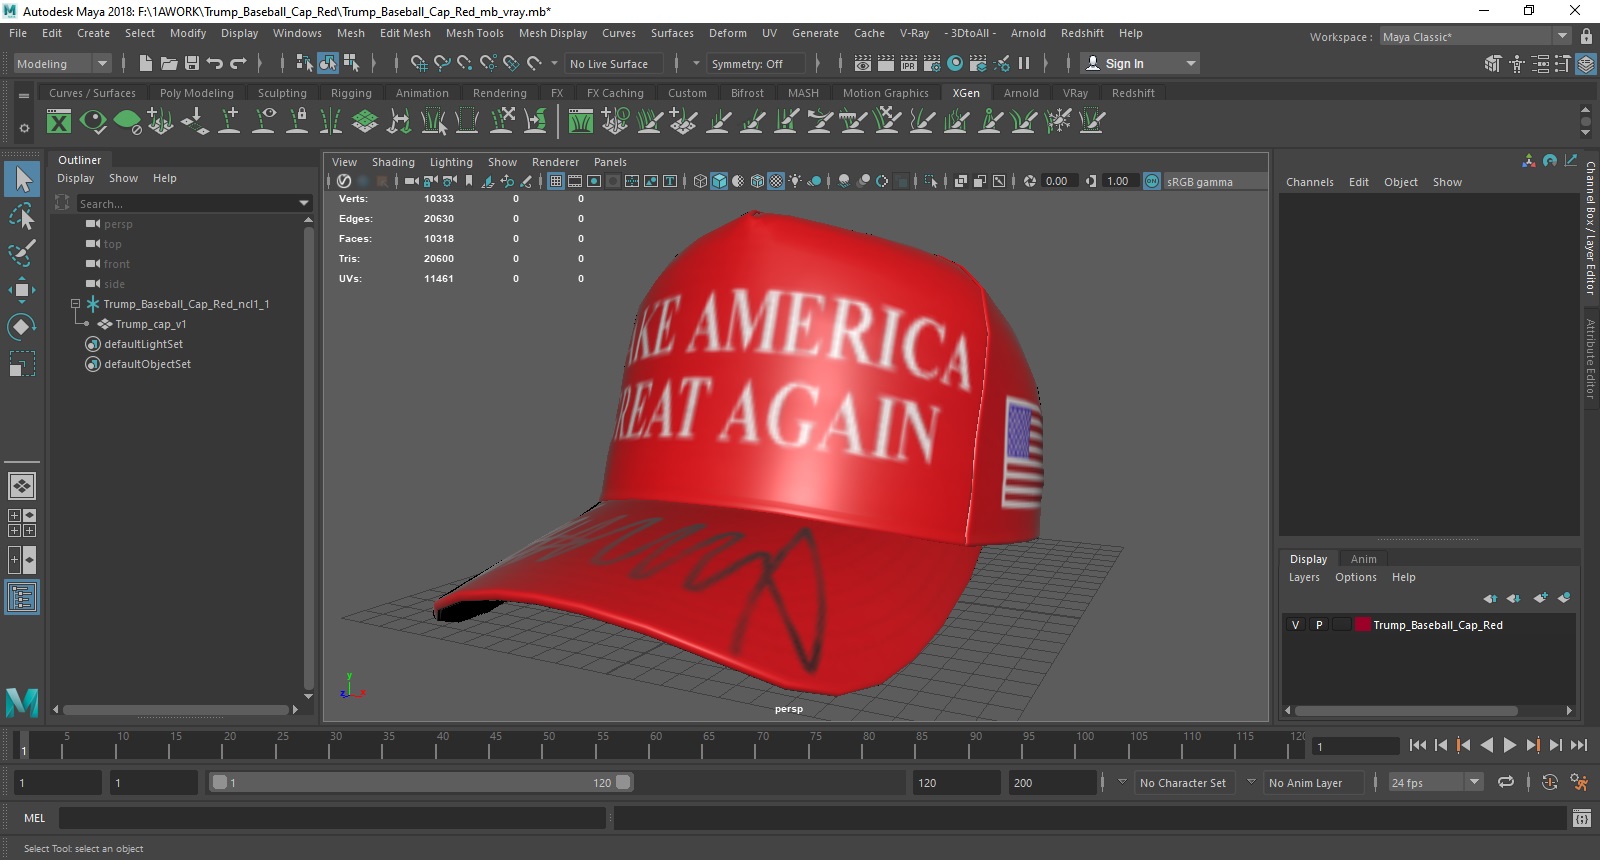Play the animation forwards
The height and width of the screenshot is (860, 1600).
click(x=1509, y=745)
